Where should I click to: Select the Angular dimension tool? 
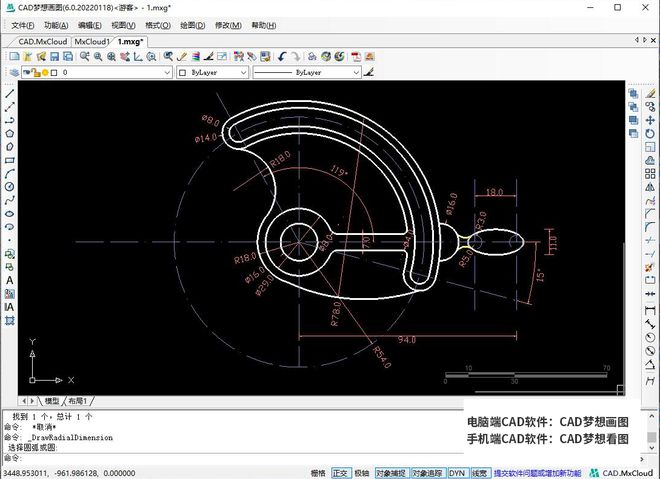[650, 365]
